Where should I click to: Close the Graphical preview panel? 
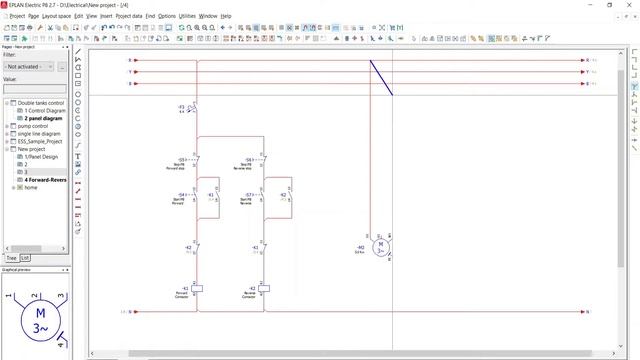[x=67, y=270]
